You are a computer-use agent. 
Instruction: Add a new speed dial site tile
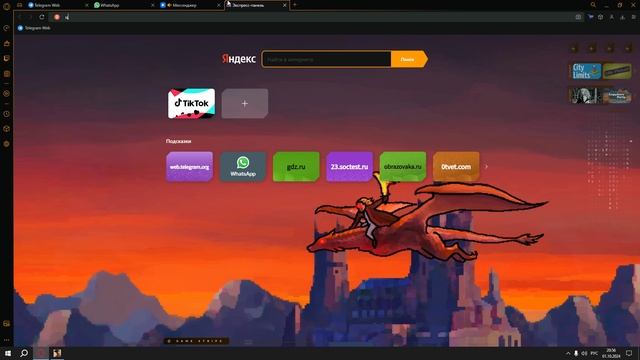click(x=245, y=104)
